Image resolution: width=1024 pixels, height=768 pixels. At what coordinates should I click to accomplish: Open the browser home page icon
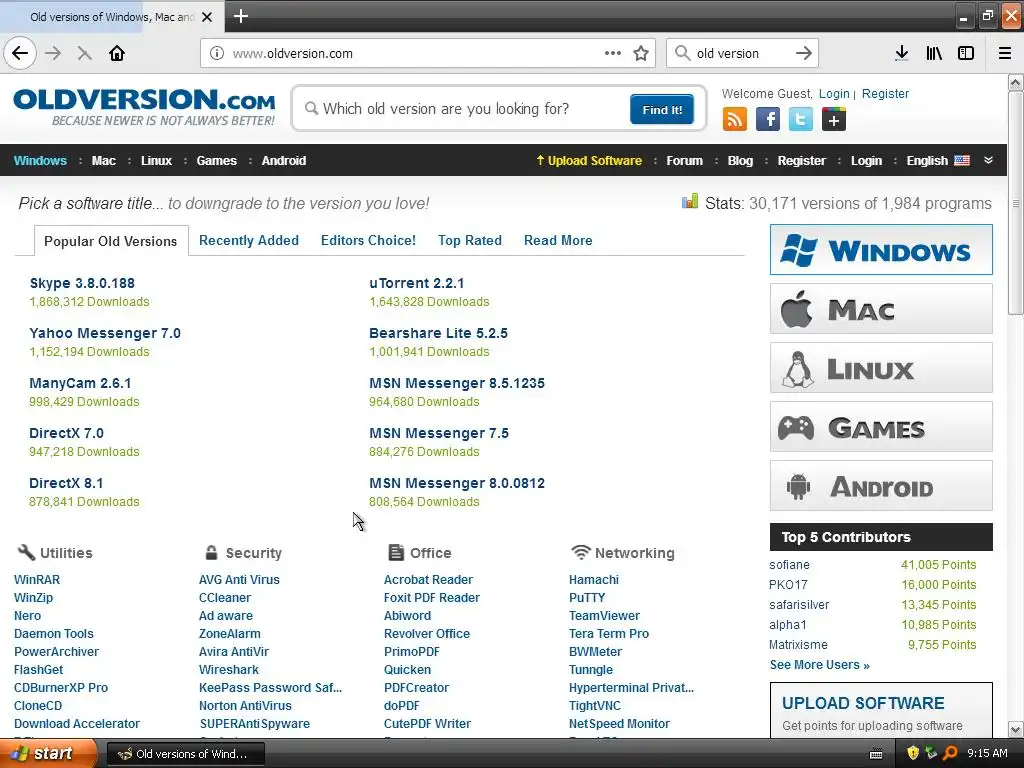[117, 54]
